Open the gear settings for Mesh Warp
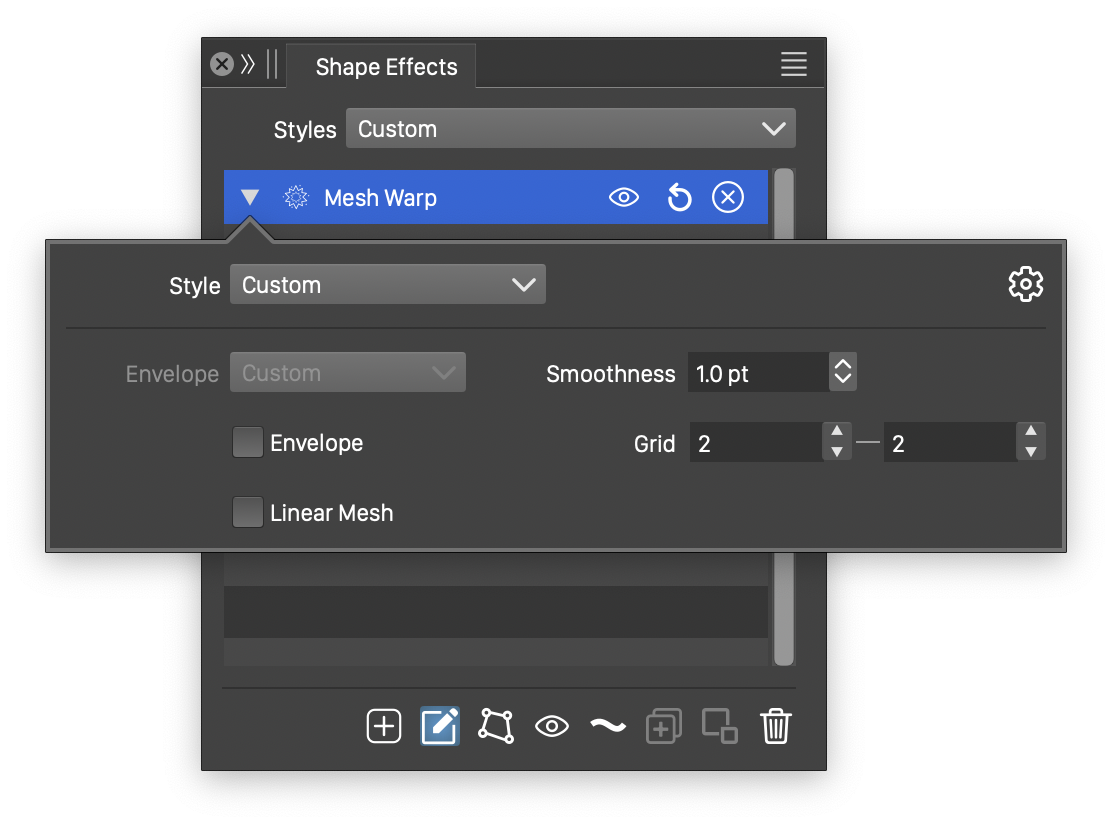 [x=1025, y=285]
